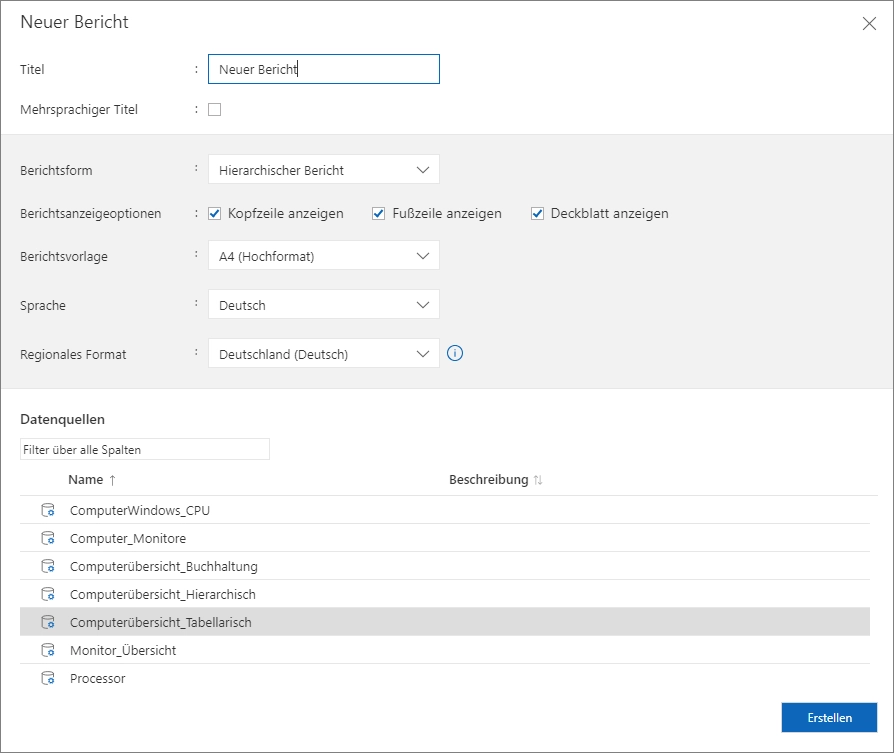Disable the Deckblatt anzeigen option
Screen dimensions: 894x753
coord(537,213)
